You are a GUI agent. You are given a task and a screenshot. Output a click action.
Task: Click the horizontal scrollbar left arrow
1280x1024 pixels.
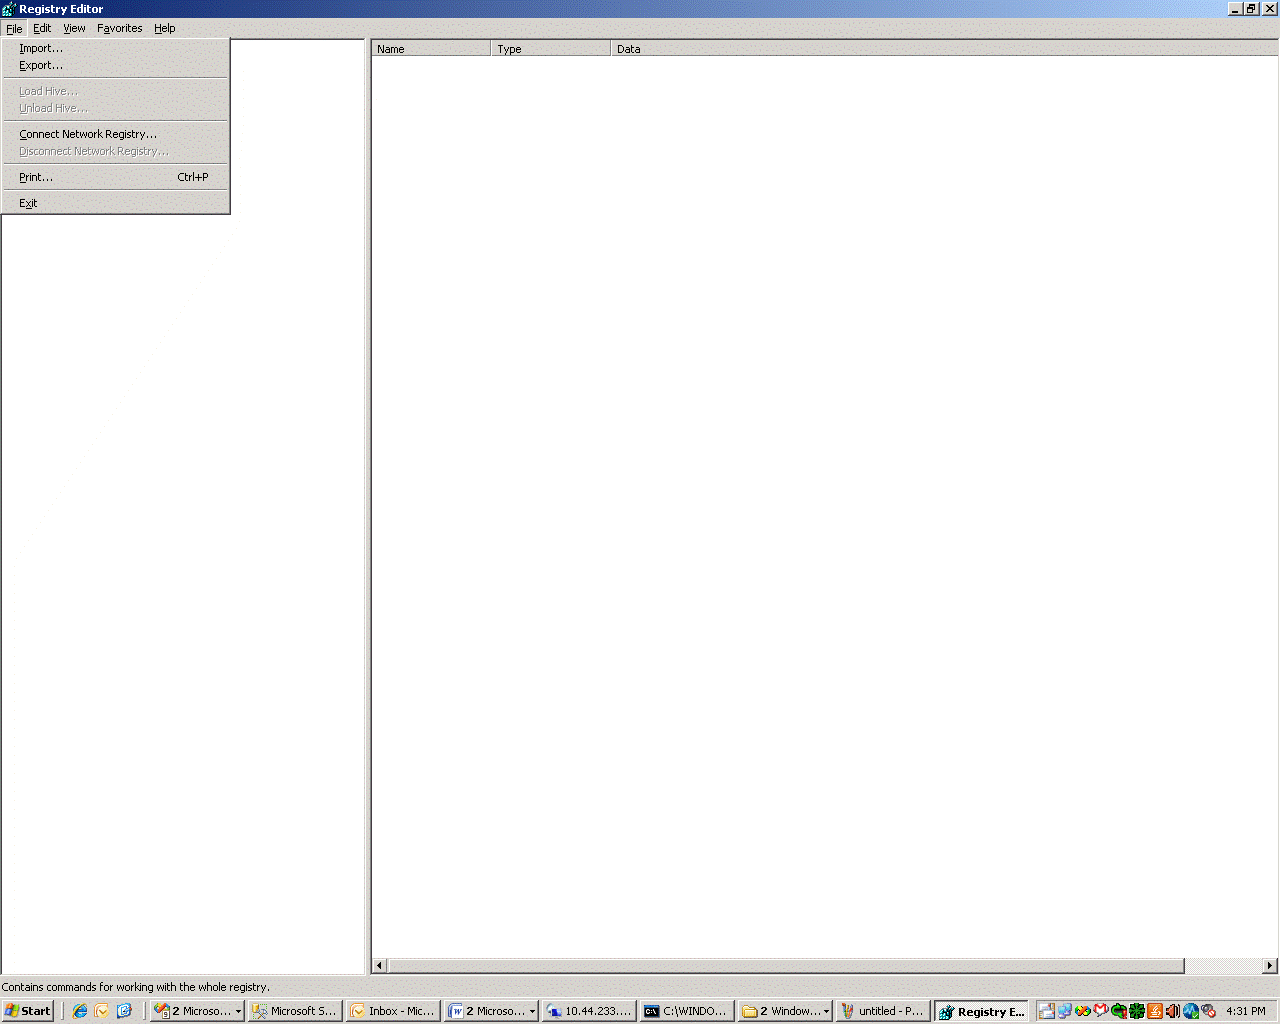coord(379,966)
